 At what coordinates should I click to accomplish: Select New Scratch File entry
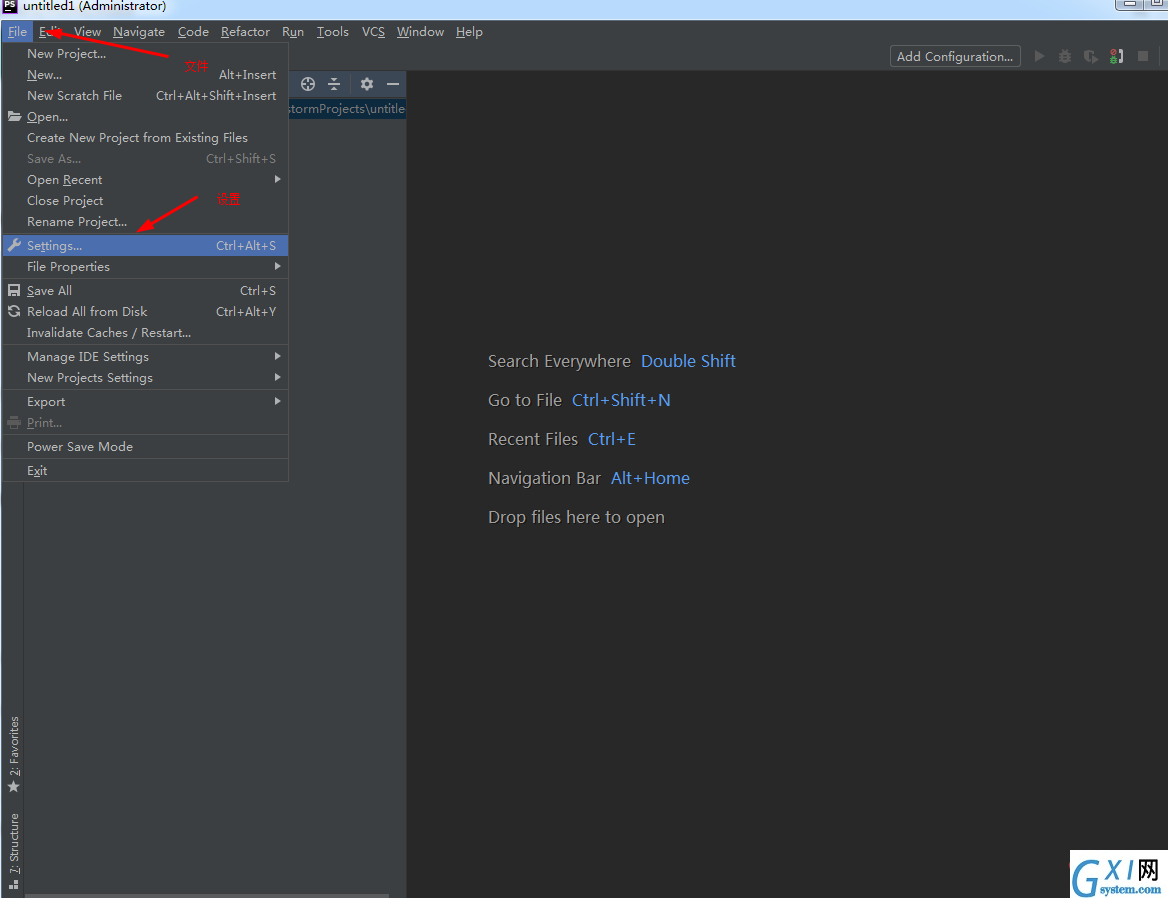[145, 95]
